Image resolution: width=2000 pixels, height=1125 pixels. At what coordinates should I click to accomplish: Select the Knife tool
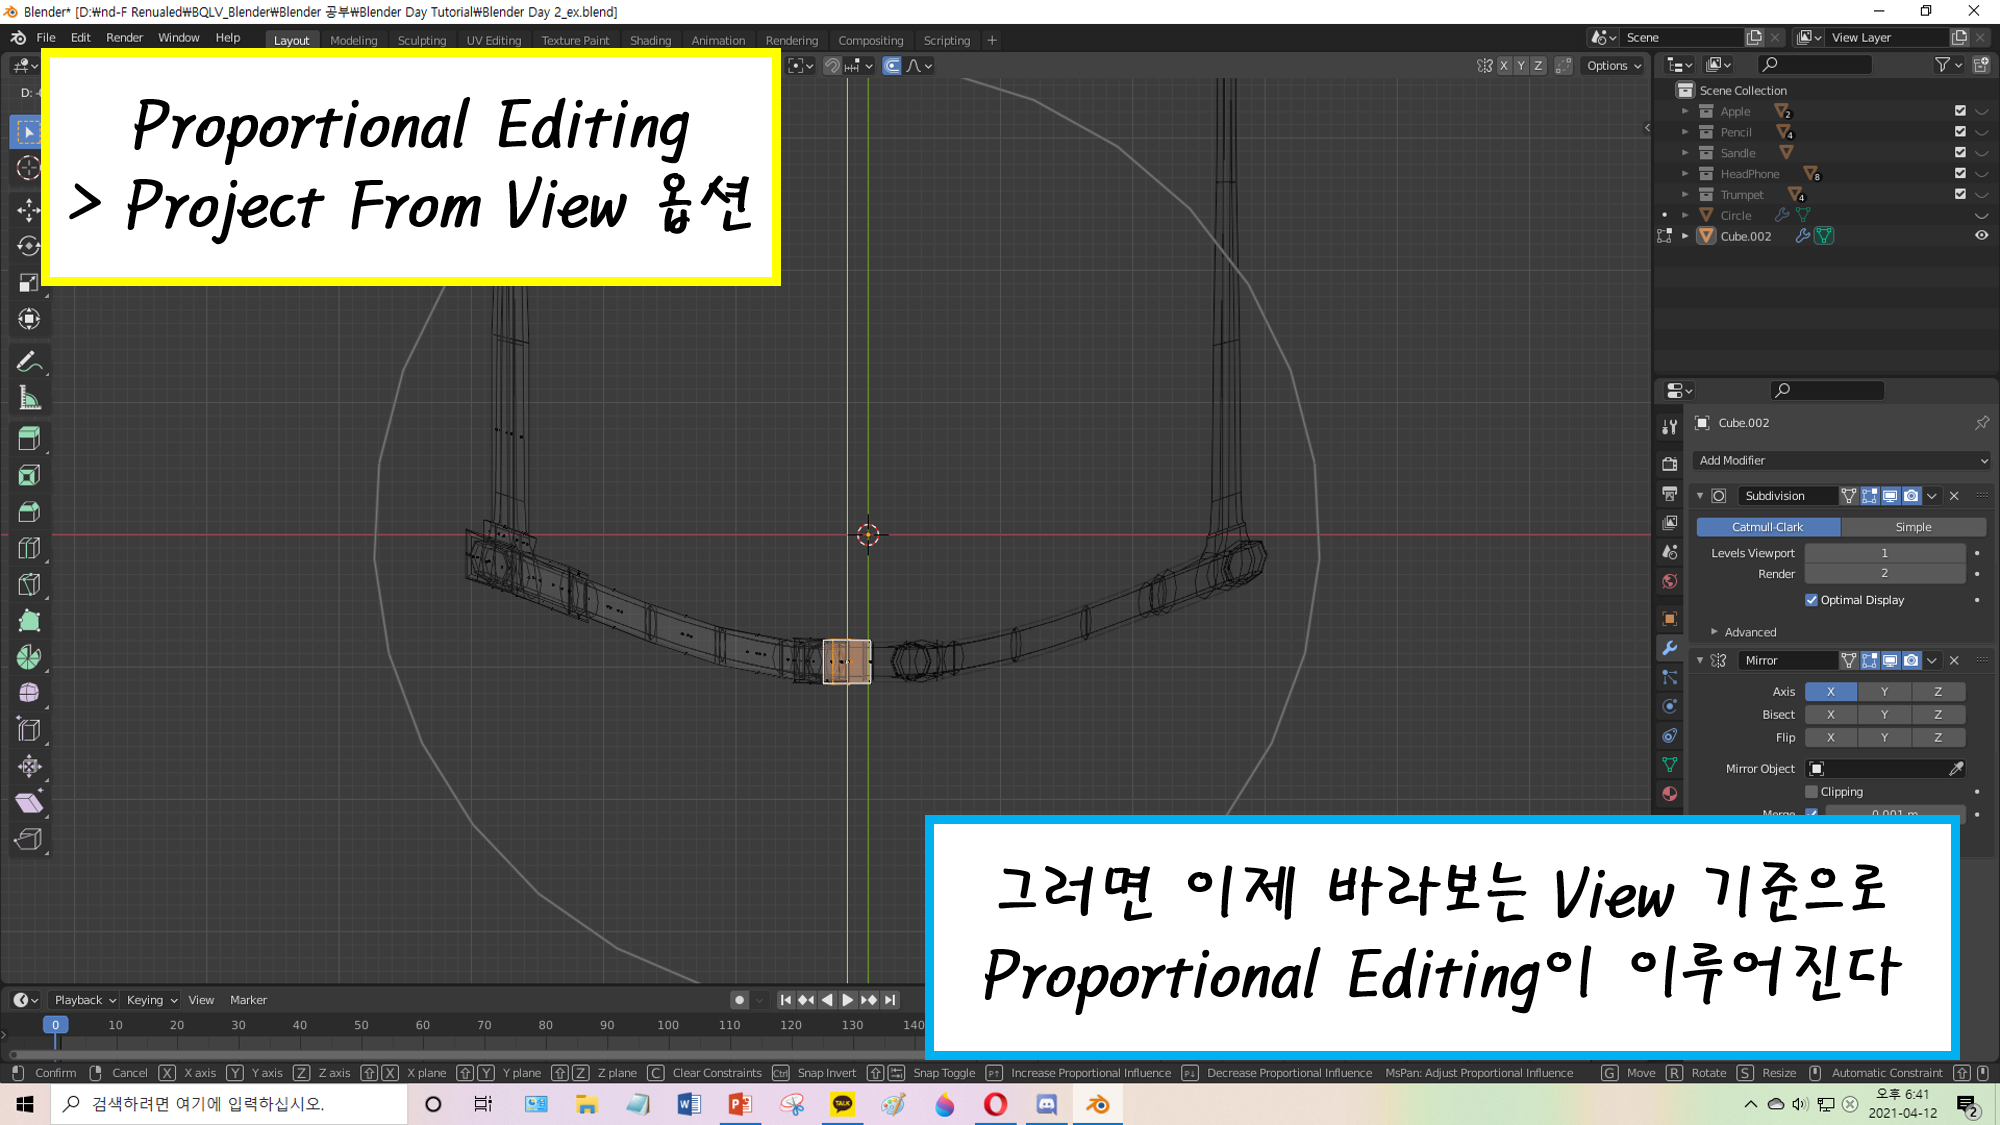click(x=28, y=585)
